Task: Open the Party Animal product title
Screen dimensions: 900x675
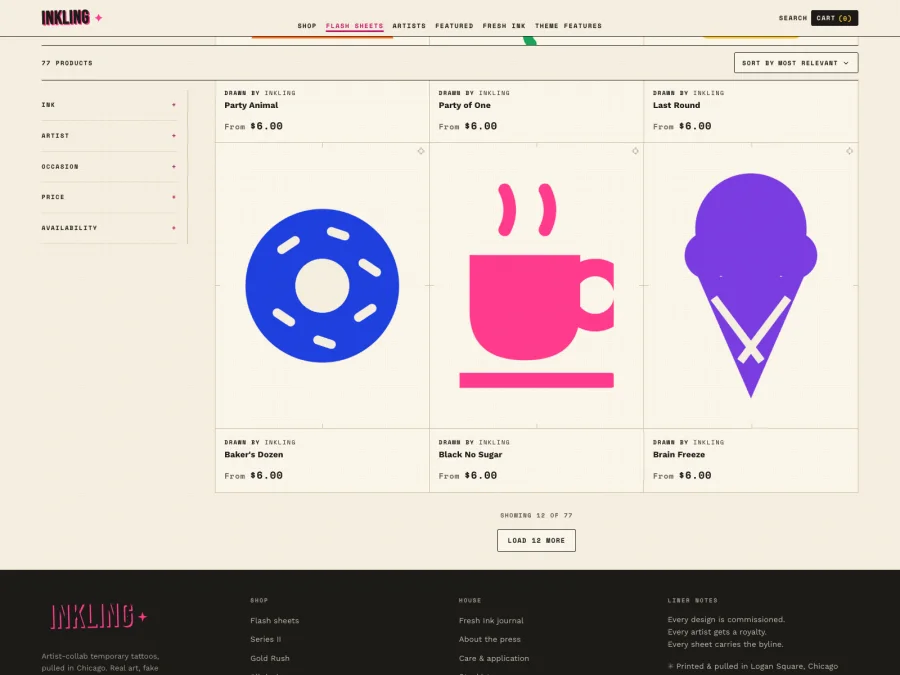Action: click(251, 105)
